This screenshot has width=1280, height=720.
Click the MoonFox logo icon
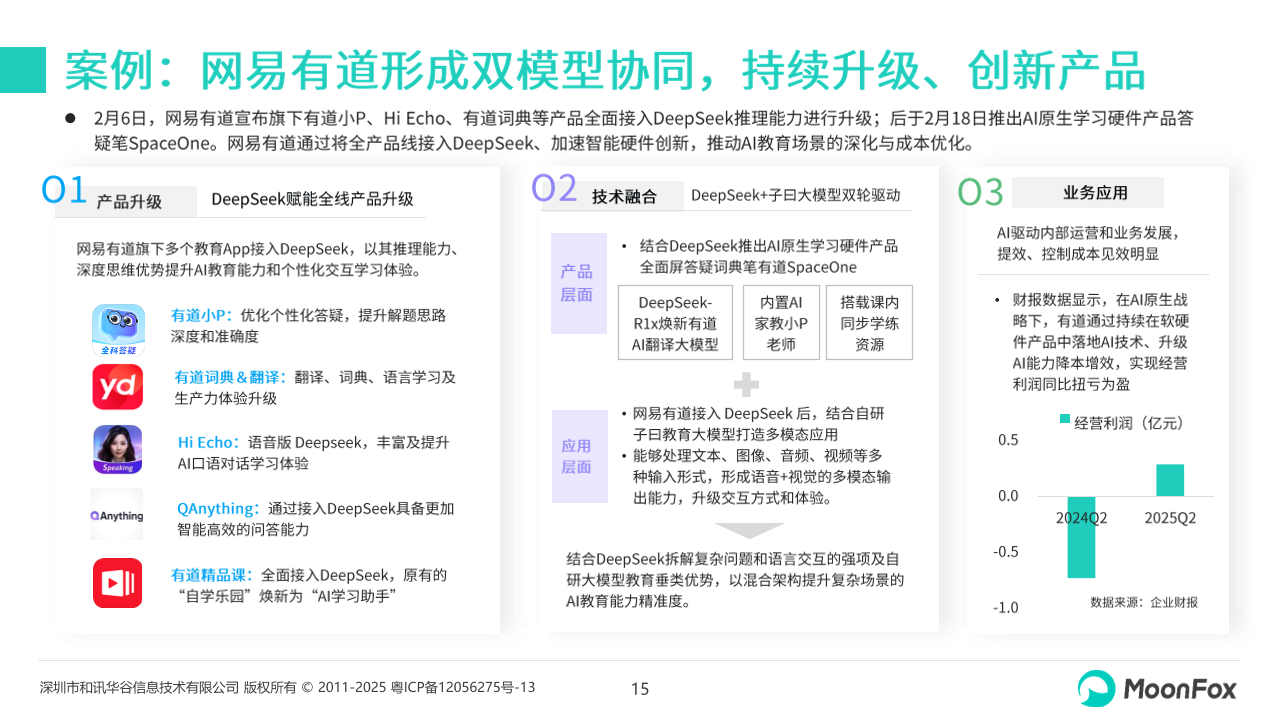pyautogui.click(x=1096, y=688)
